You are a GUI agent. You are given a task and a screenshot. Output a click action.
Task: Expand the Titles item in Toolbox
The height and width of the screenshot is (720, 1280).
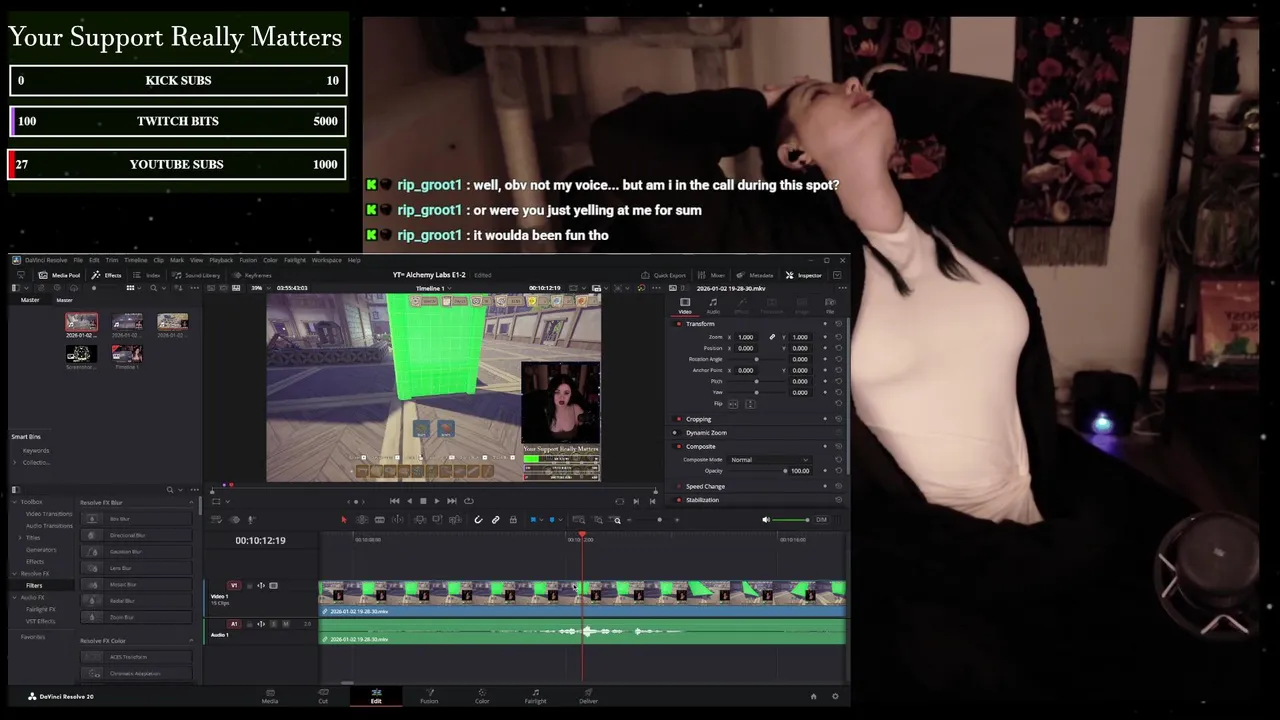click(x=20, y=538)
